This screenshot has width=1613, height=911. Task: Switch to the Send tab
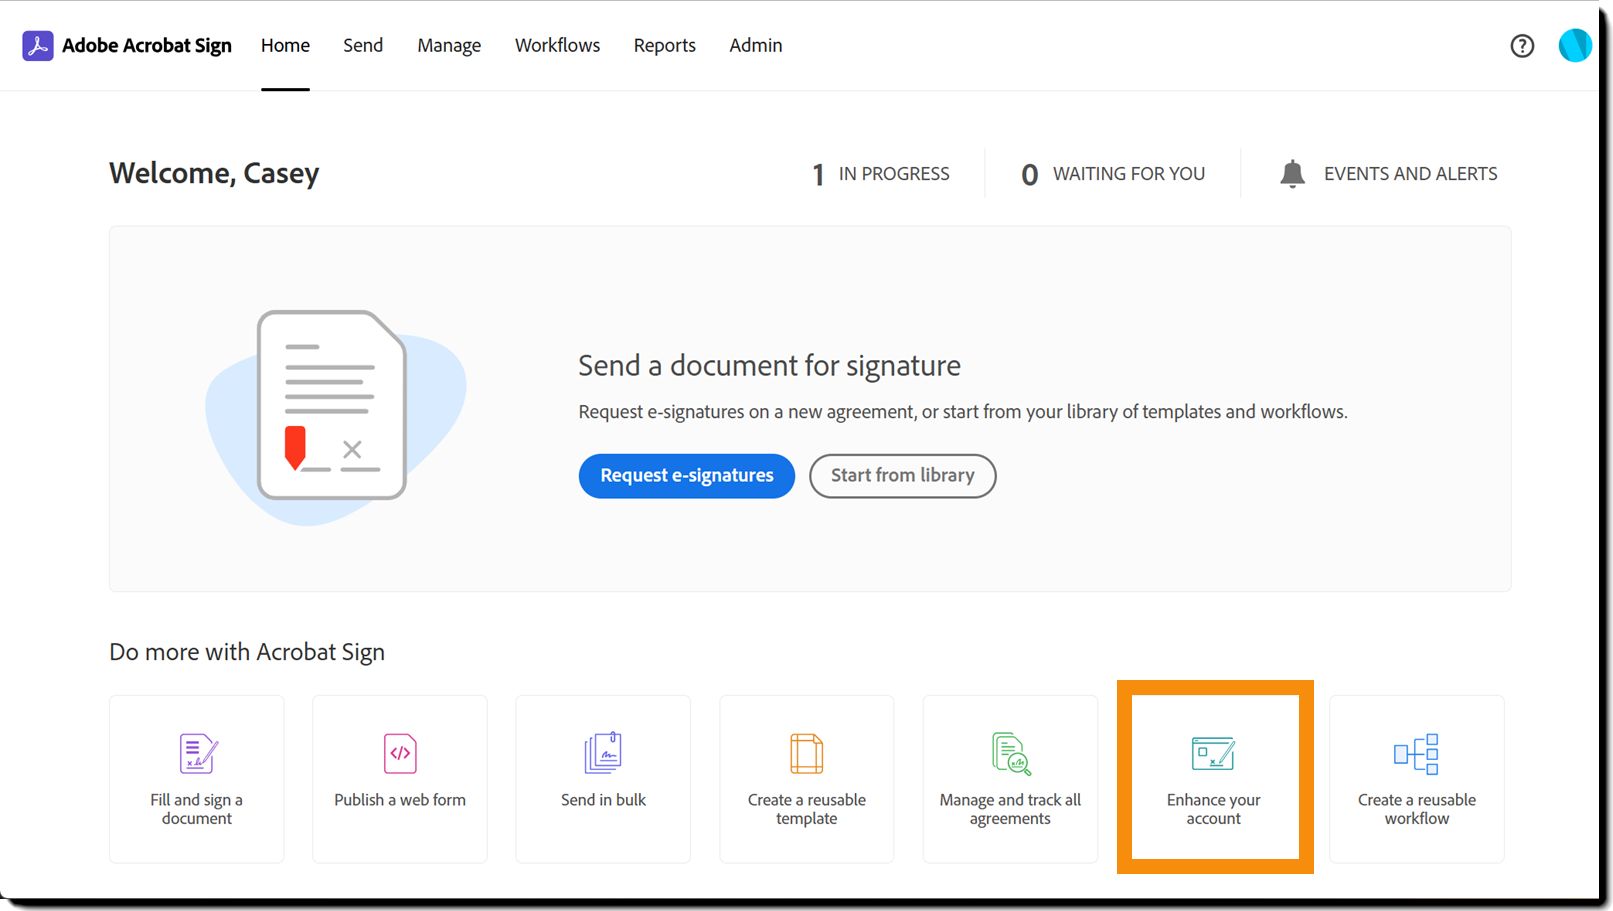click(x=363, y=46)
